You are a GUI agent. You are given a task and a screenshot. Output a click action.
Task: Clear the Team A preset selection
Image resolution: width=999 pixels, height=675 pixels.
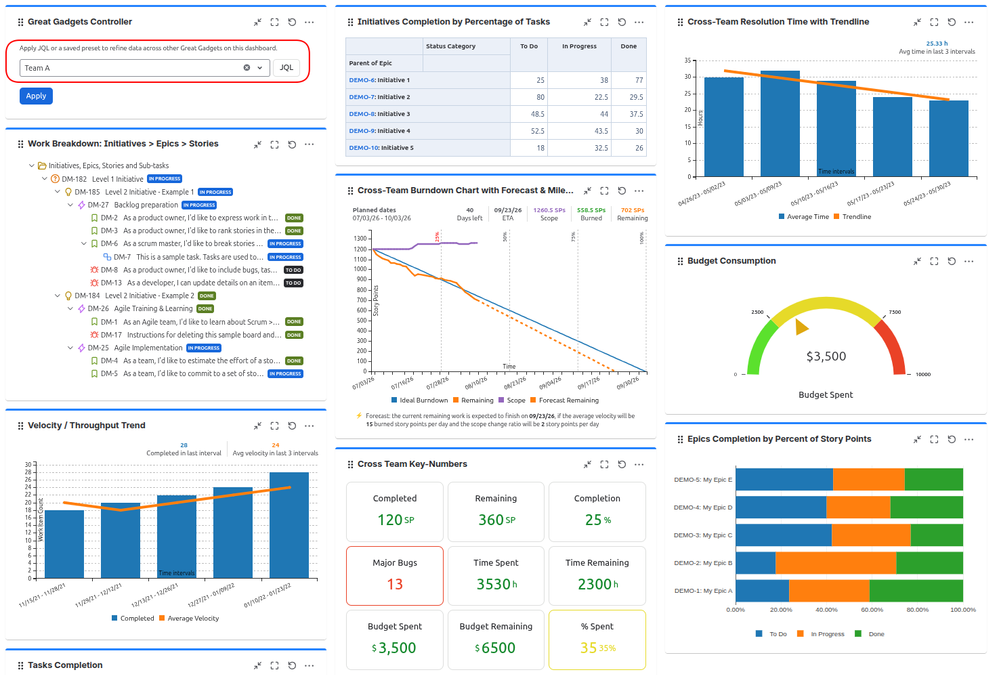click(x=247, y=68)
